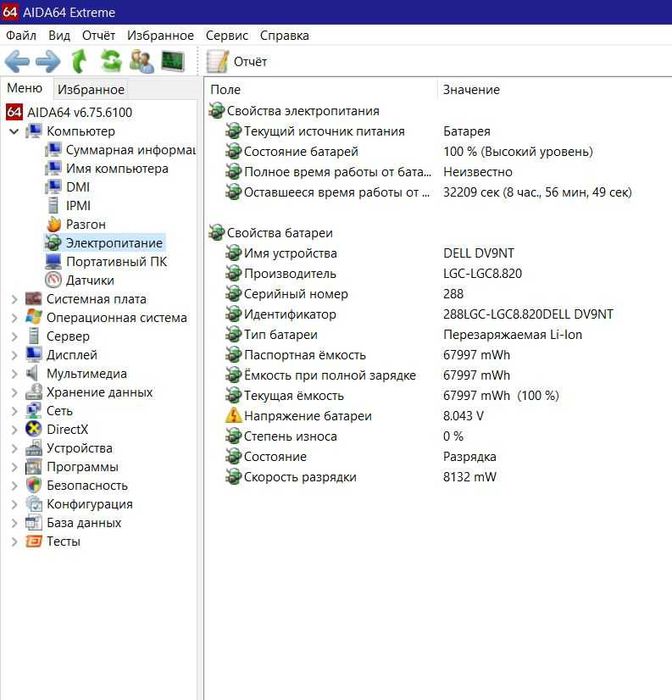Select Суммарная информация tree item
This screenshot has height=700, width=672.
(x=130, y=150)
